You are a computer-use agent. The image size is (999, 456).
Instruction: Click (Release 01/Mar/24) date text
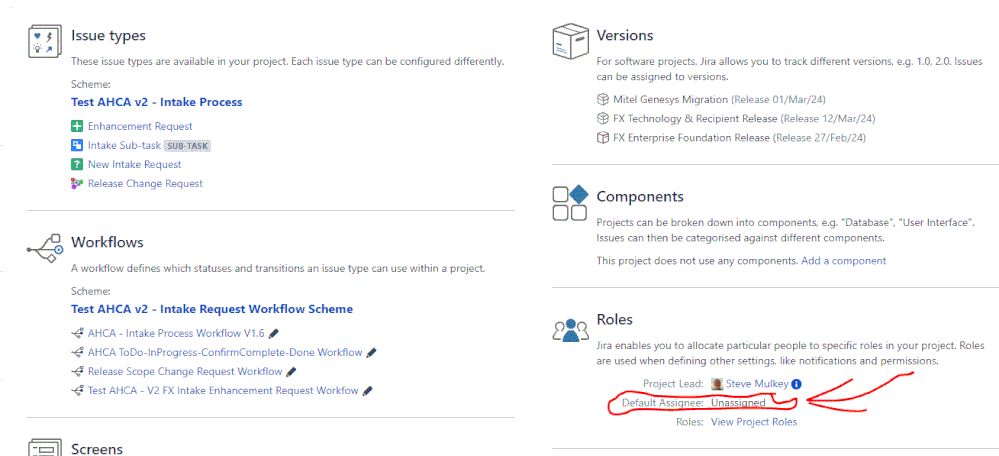pyautogui.click(x=779, y=99)
